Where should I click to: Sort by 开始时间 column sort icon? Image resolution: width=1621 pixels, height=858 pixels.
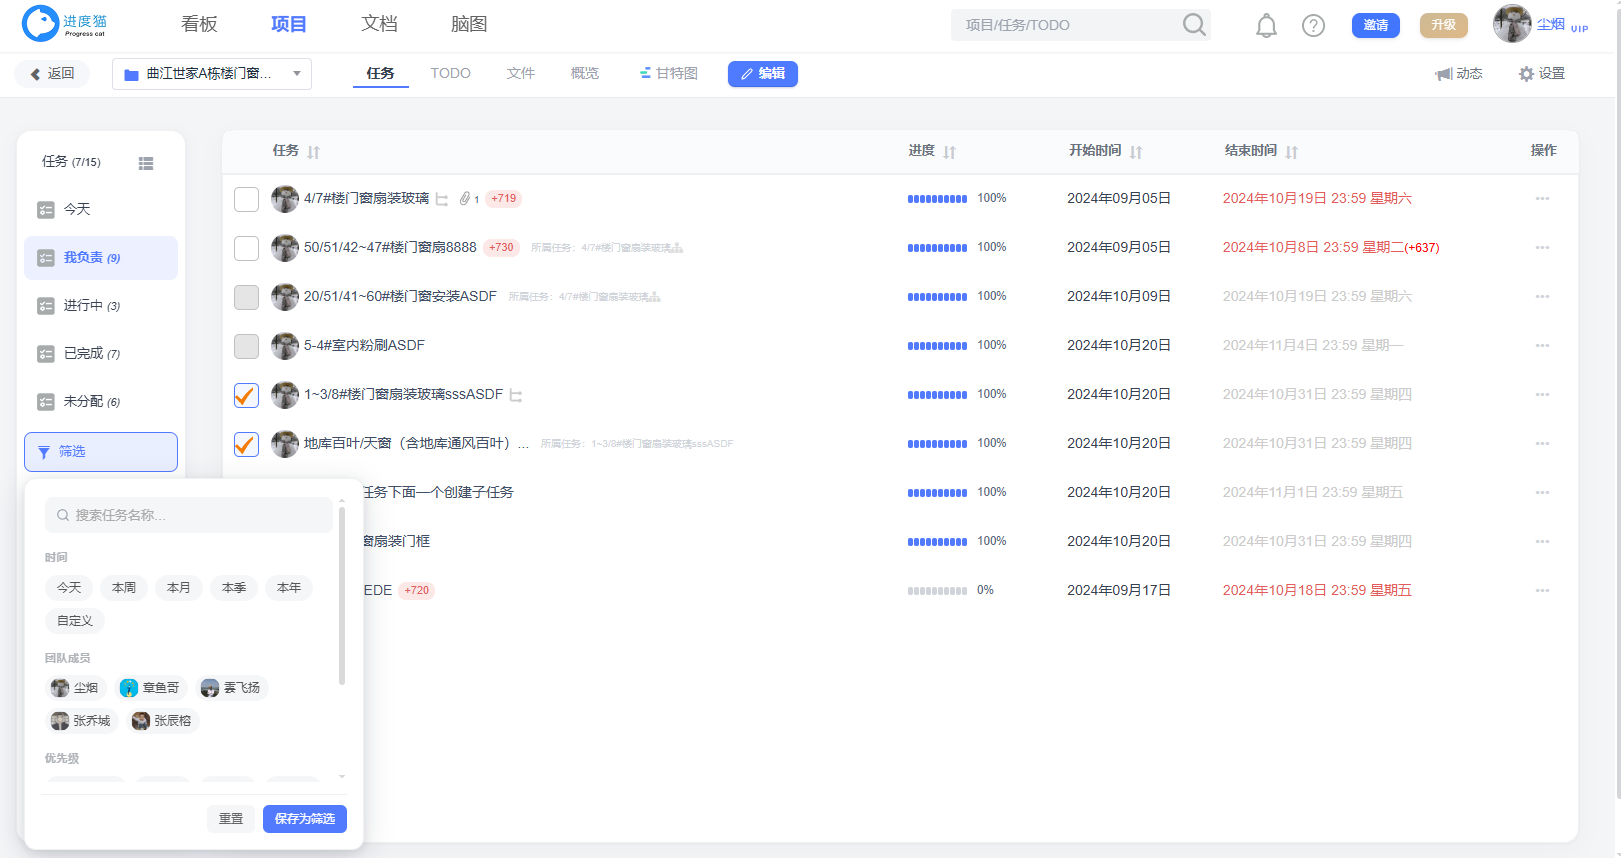point(1136,152)
